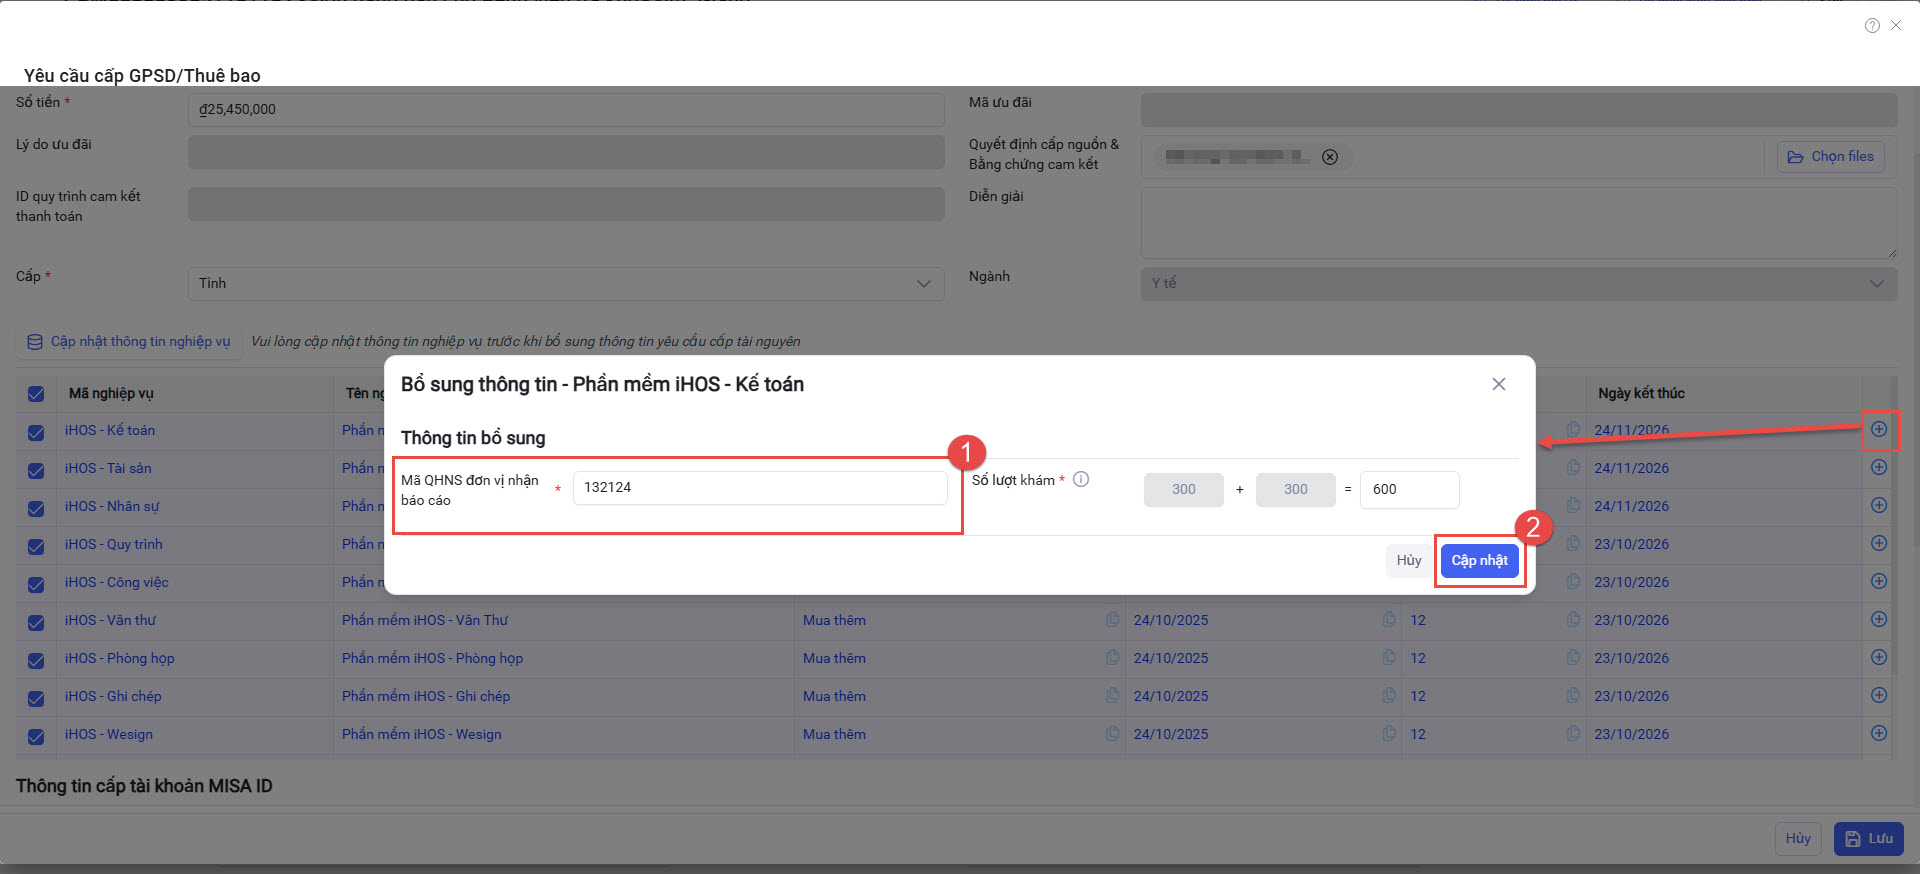Image resolution: width=1920 pixels, height=874 pixels.
Task: Click the Lưu save button
Action: [x=1868, y=839]
